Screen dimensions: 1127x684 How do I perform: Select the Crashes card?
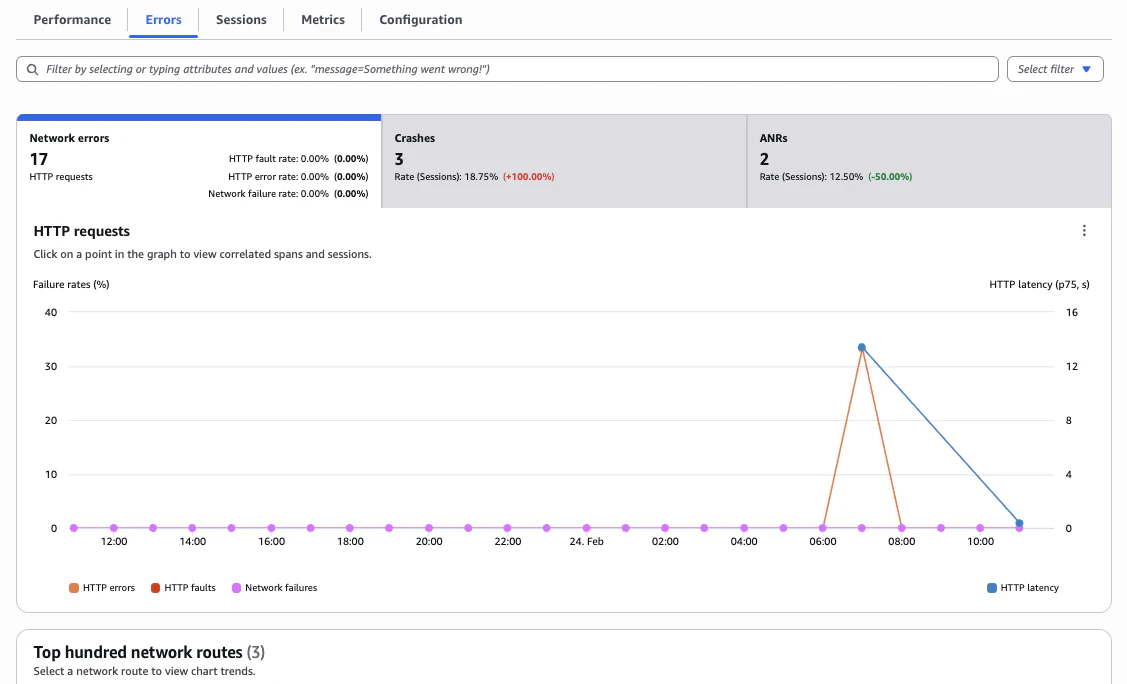click(x=564, y=161)
